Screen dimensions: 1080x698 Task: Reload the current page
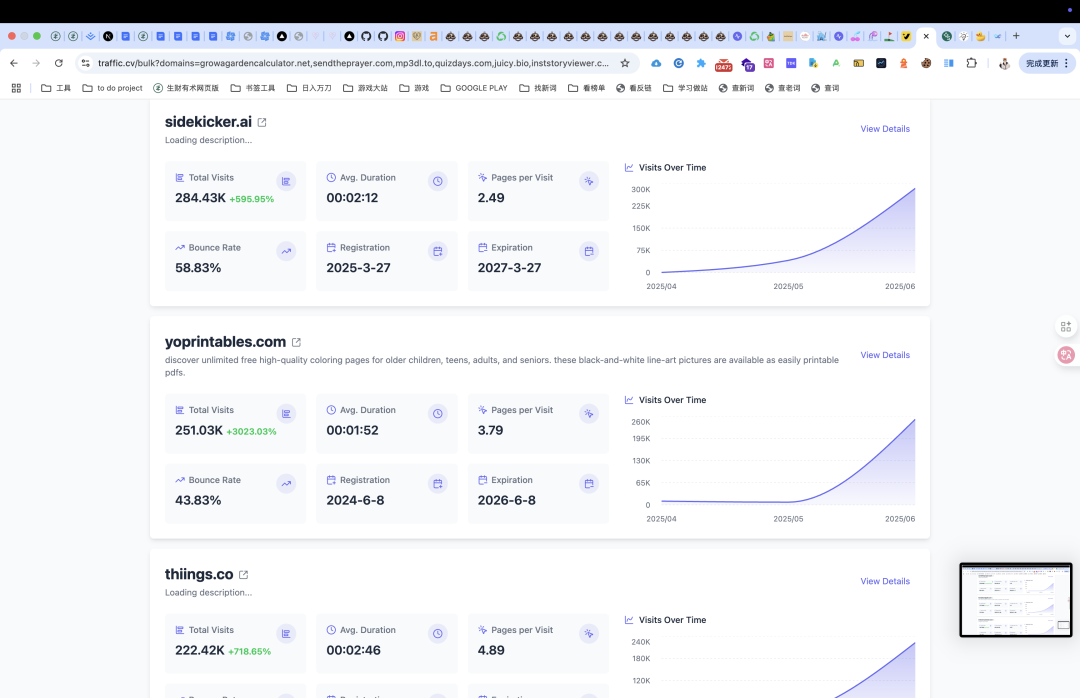tap(59, 63)
